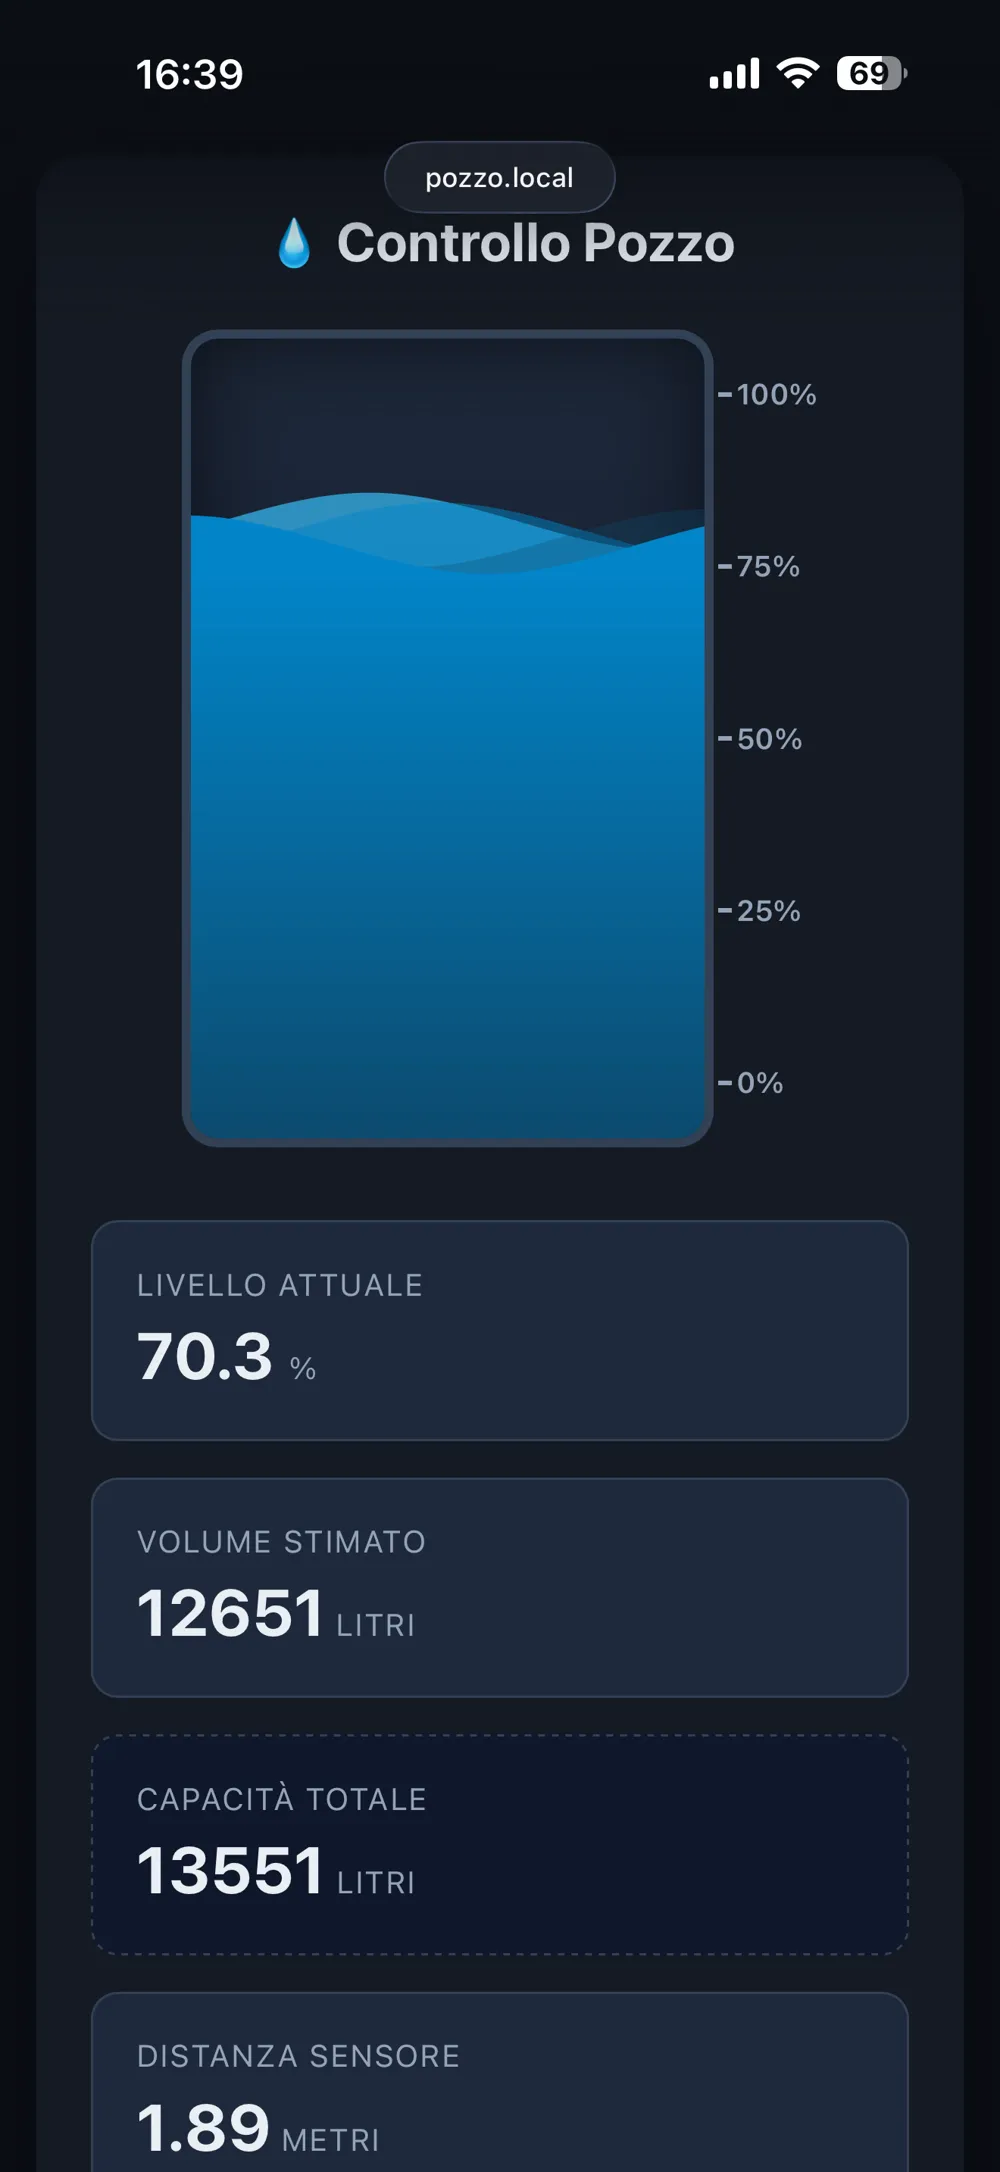Tap the battery indicator showing 69
1000x2172 pixels.
point(872,73)
